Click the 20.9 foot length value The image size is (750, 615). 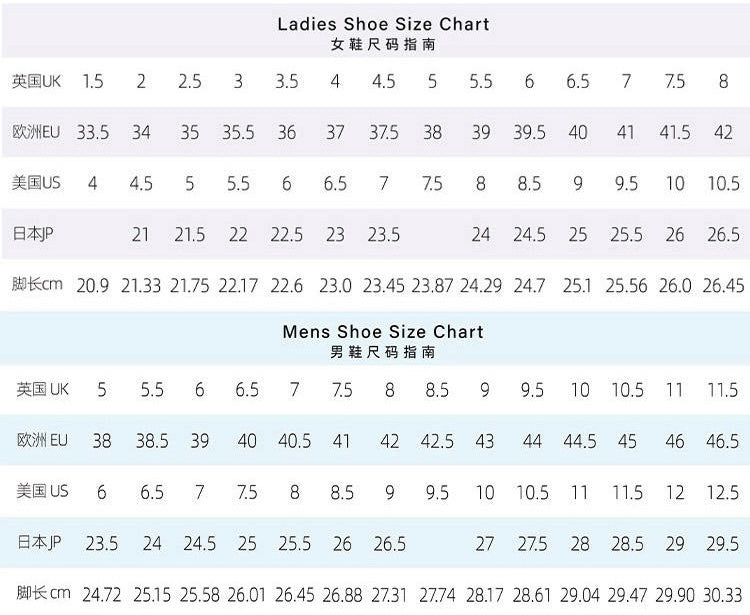[92, 286]
